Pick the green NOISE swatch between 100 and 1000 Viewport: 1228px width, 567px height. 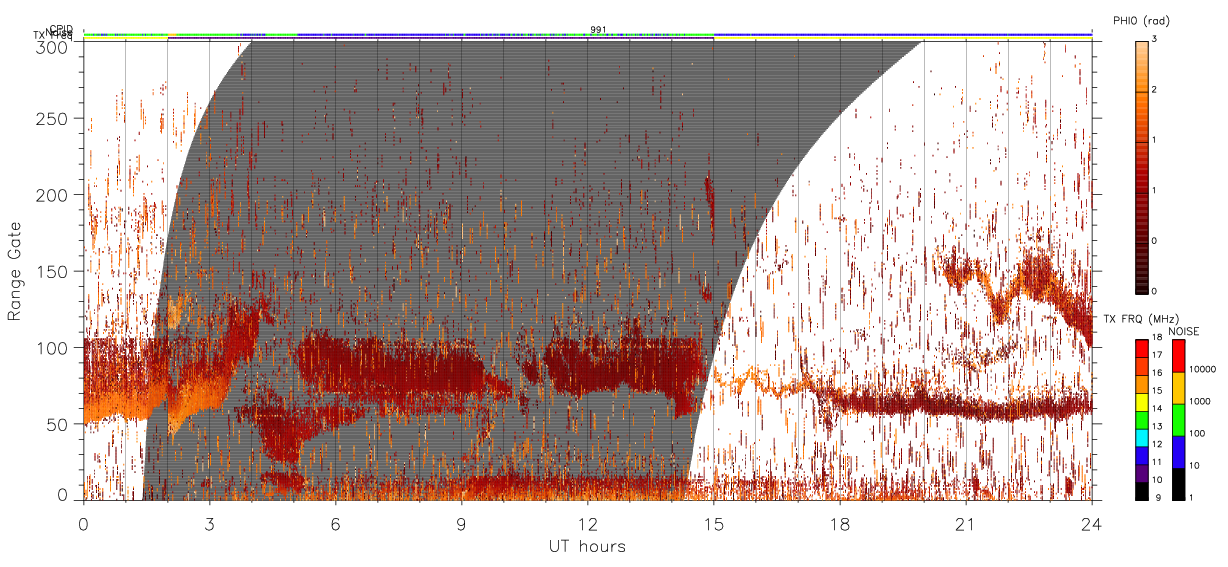tap(1178, 420)
